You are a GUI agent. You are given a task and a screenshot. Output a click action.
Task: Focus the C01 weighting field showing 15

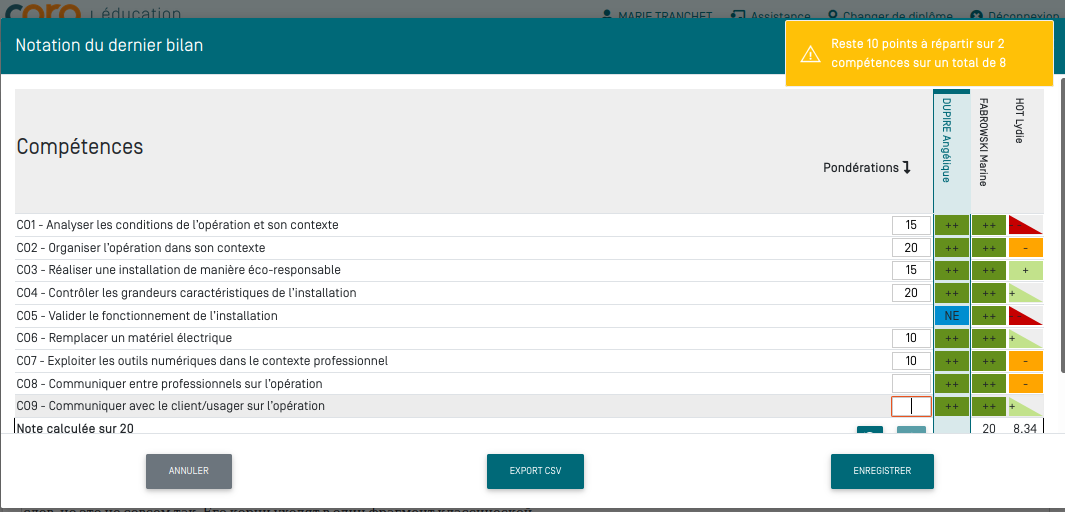tap(911, 225)
